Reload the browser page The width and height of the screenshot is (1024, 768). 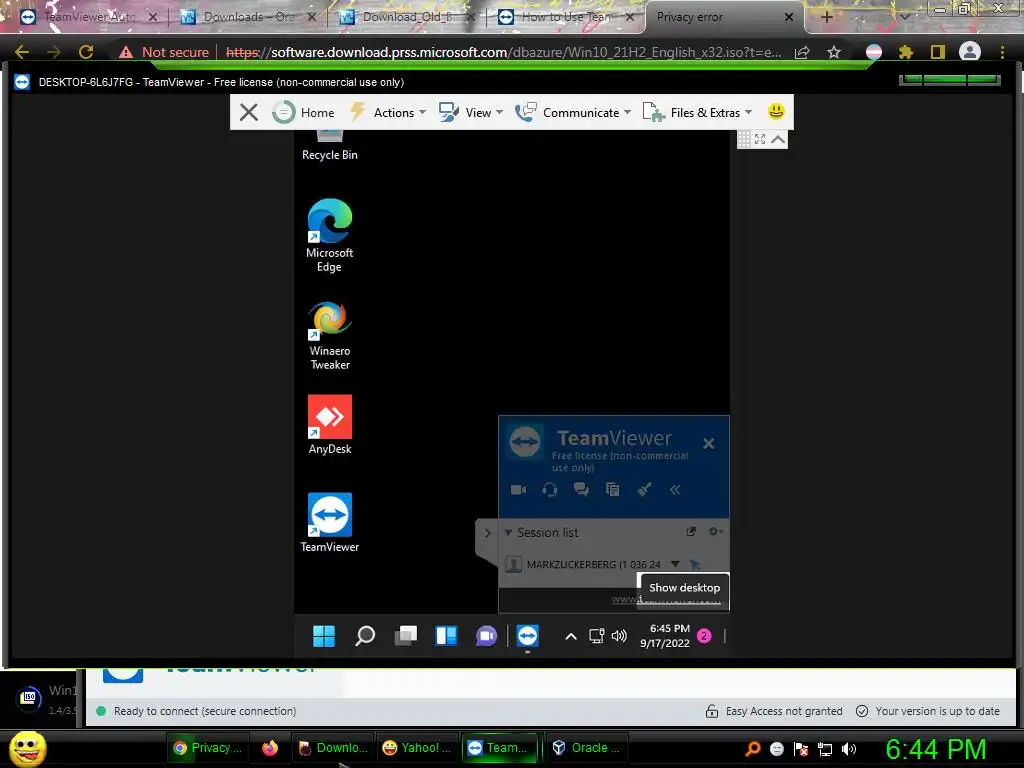pos(86,52)
